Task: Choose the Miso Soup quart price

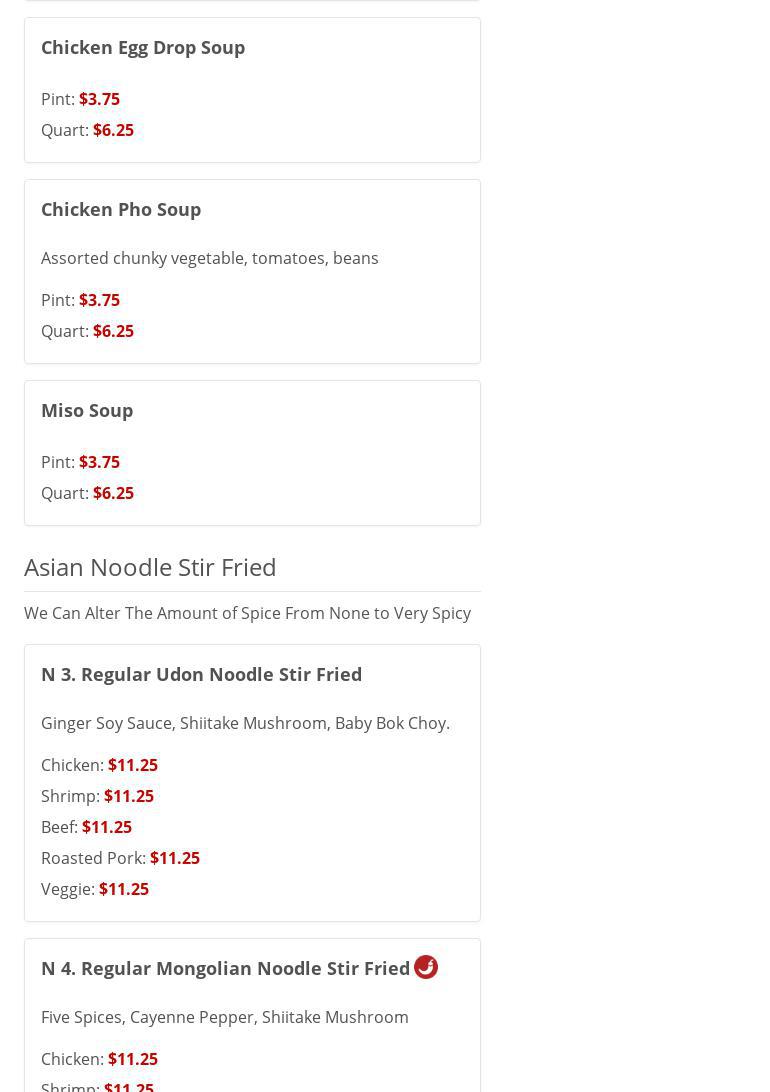Action: click(113, 493)
